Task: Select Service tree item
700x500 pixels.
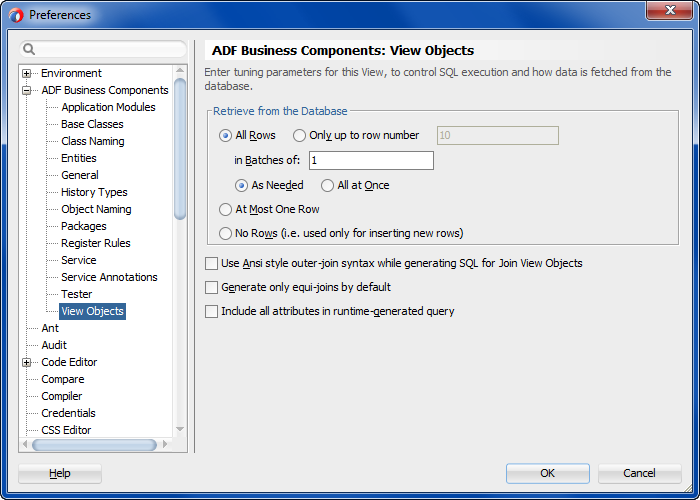Action: pyautogui.click(x=79, y=260)
